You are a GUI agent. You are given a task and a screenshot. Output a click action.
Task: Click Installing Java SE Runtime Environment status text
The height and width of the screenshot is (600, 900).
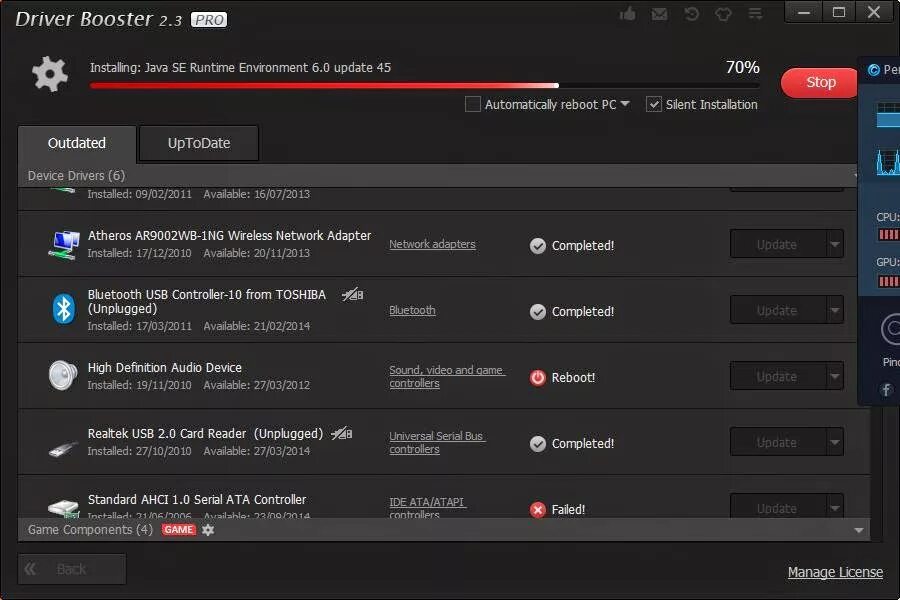[x=240, y=68]
